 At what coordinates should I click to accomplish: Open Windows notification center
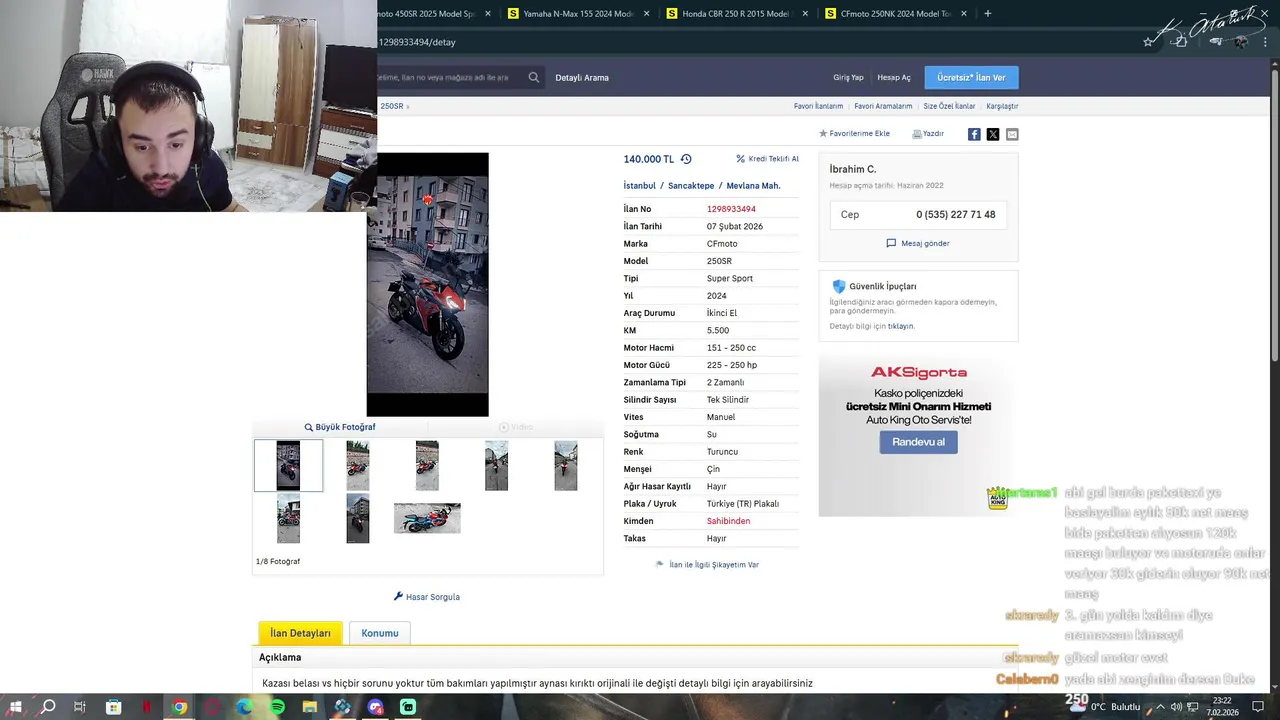[x=1258, y=707]
